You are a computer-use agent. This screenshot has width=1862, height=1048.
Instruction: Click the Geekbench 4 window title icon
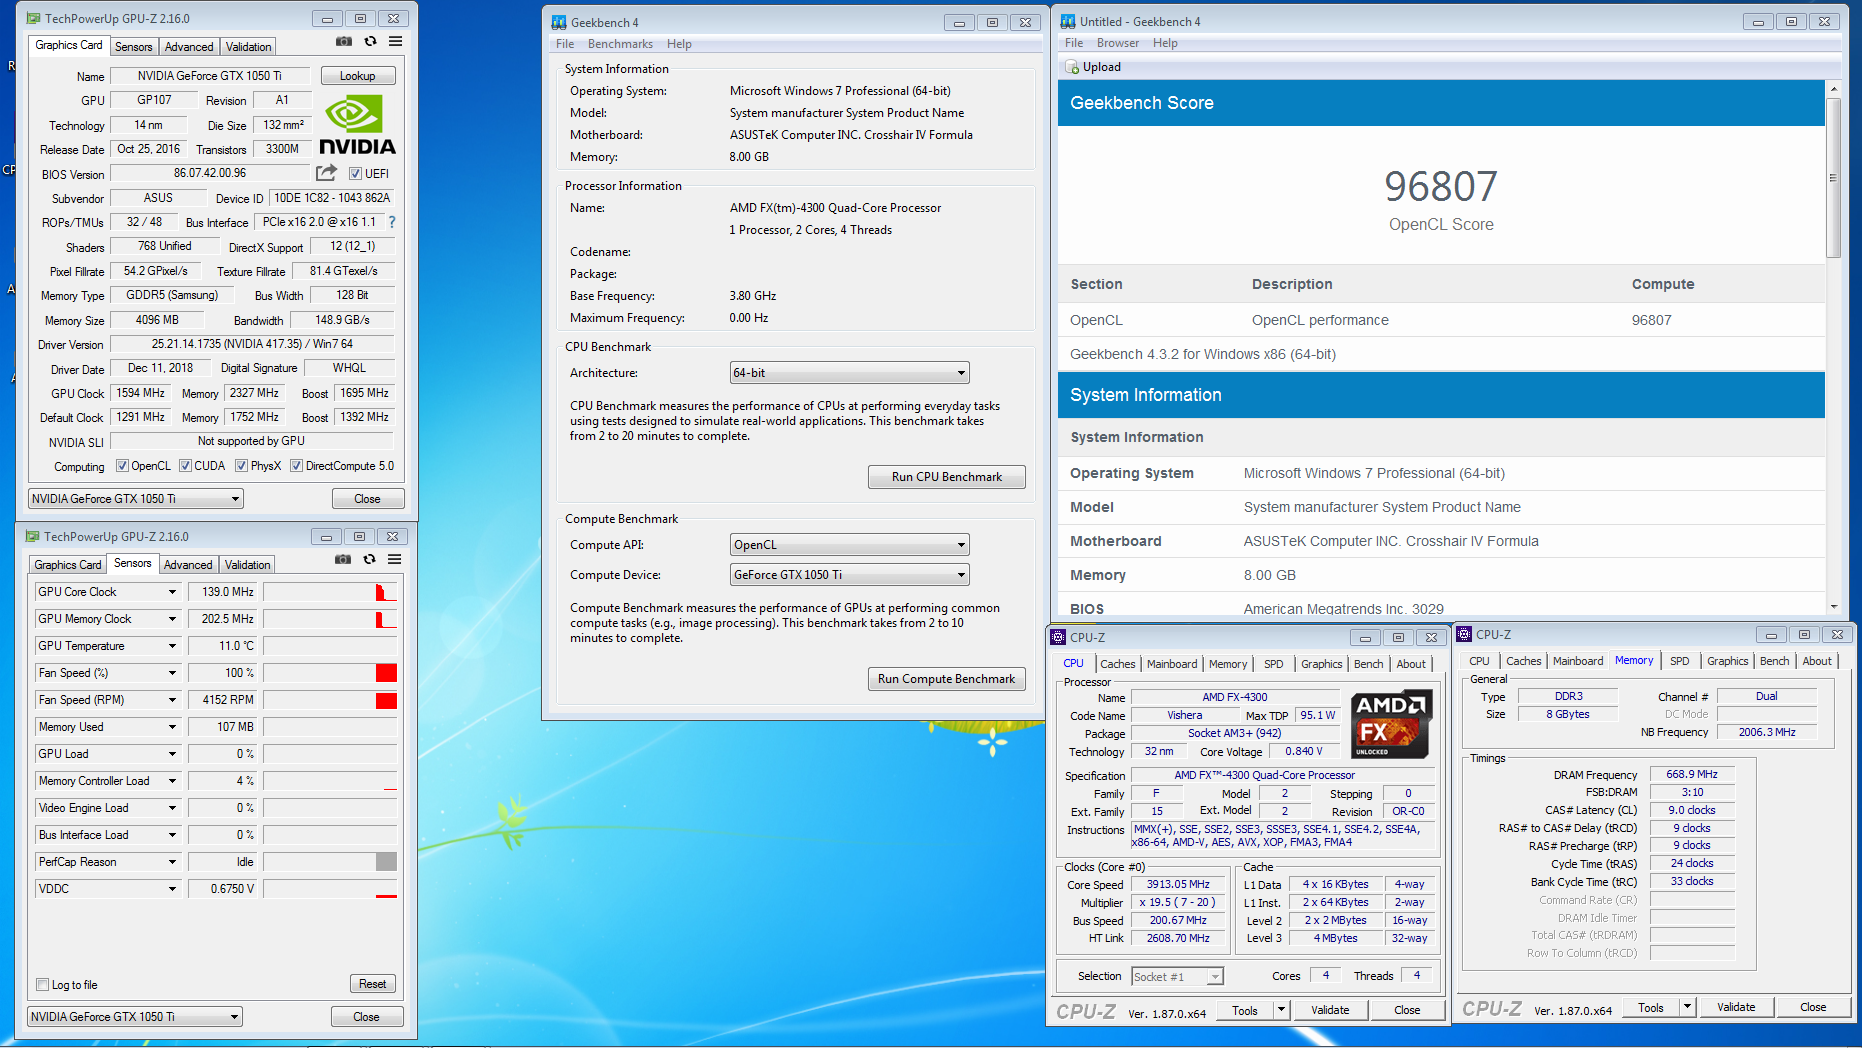559,22
